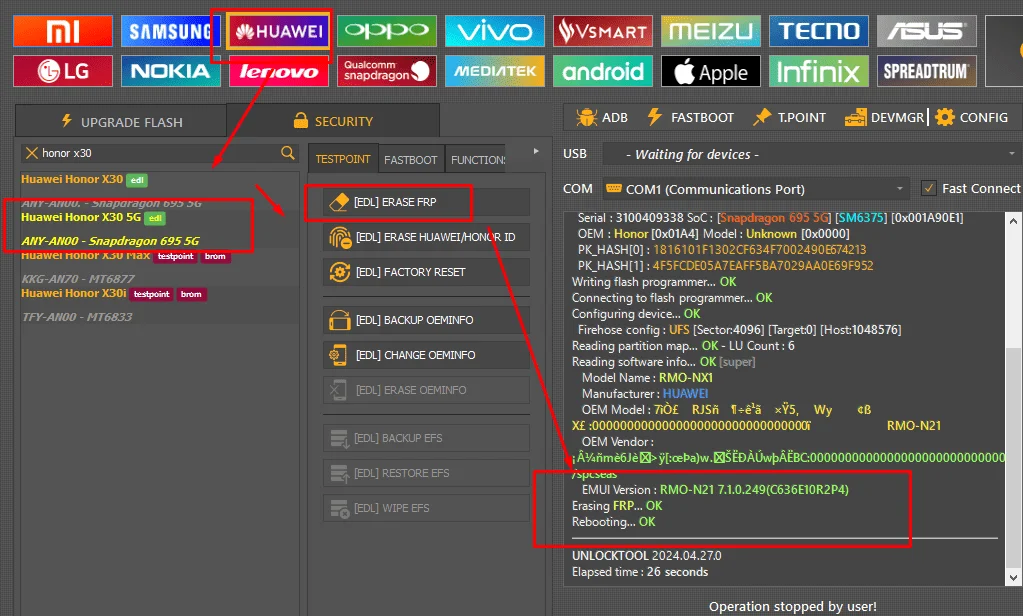
Task: Click the honor x30 search field
Action: [159, 153]
